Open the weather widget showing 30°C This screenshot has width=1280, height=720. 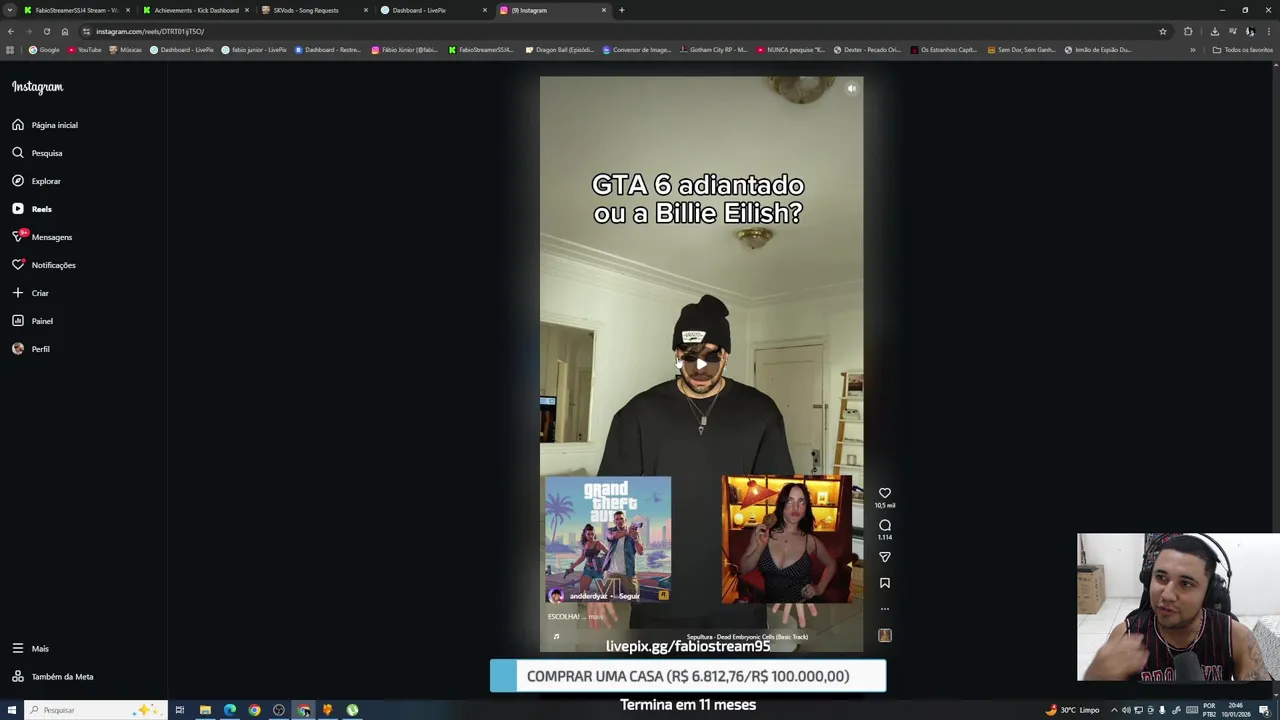(1072, 710)
